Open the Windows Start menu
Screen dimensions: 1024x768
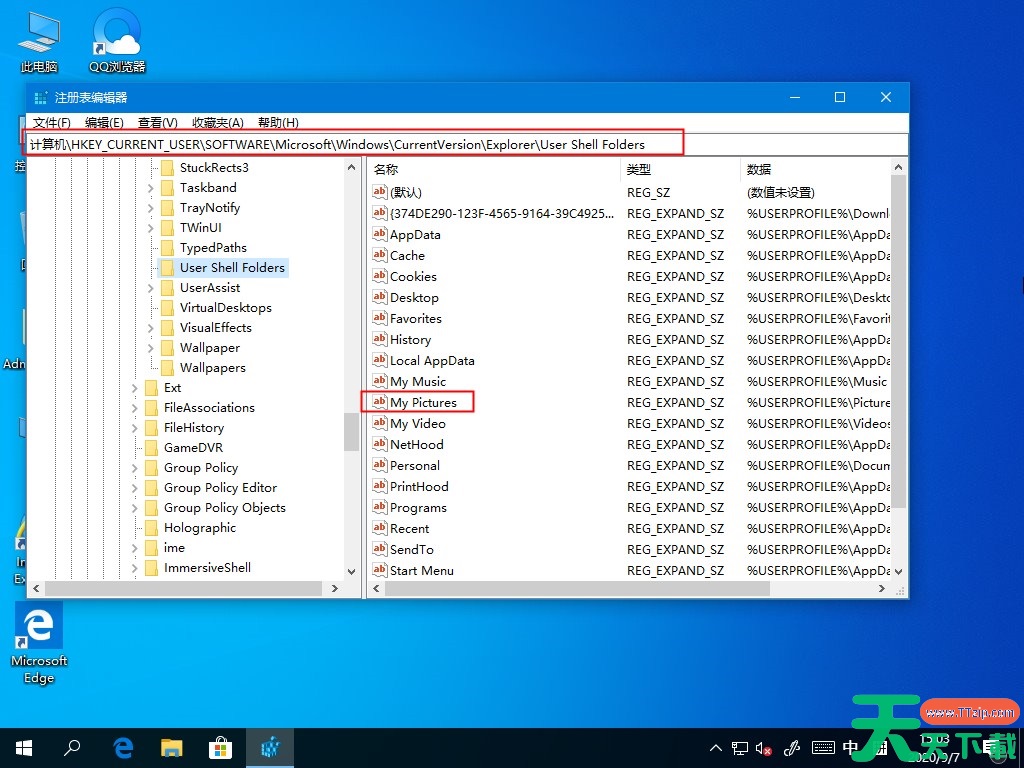[x=24, y=747]
